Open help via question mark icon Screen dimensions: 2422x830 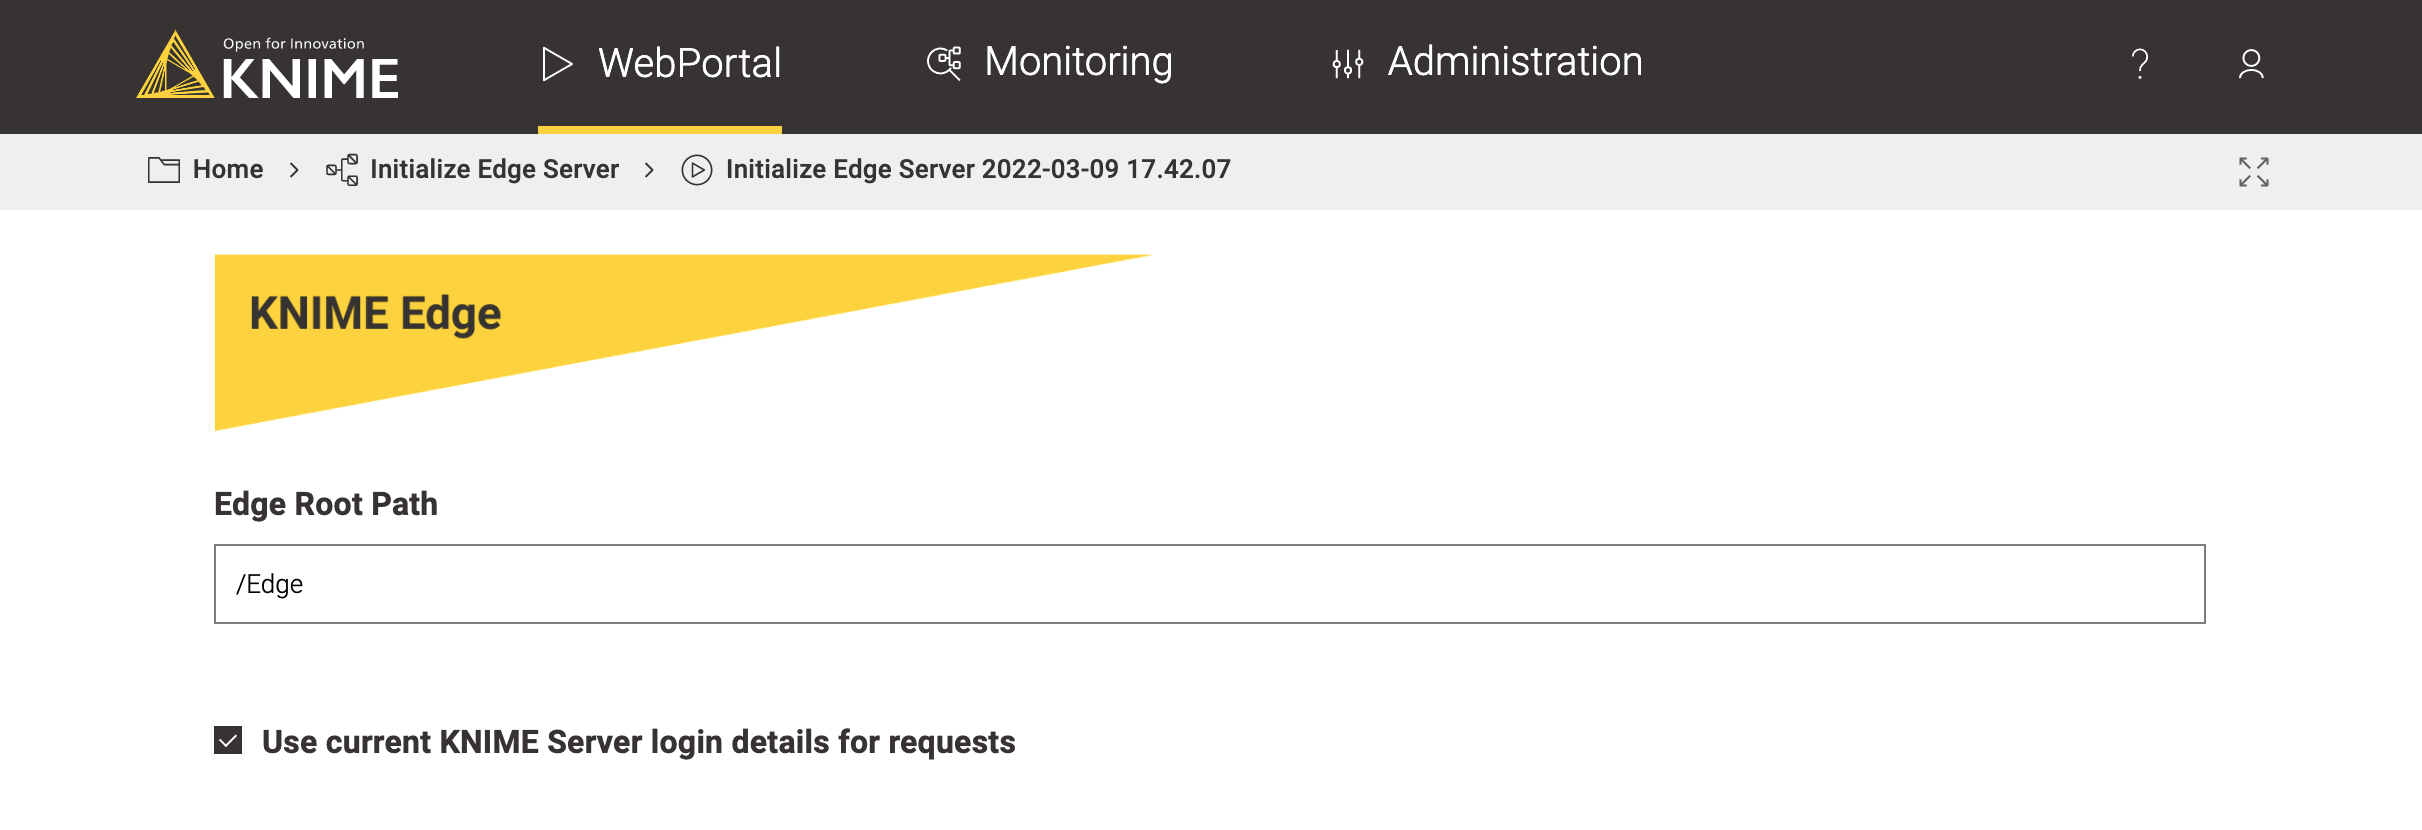pos(2140,64)
